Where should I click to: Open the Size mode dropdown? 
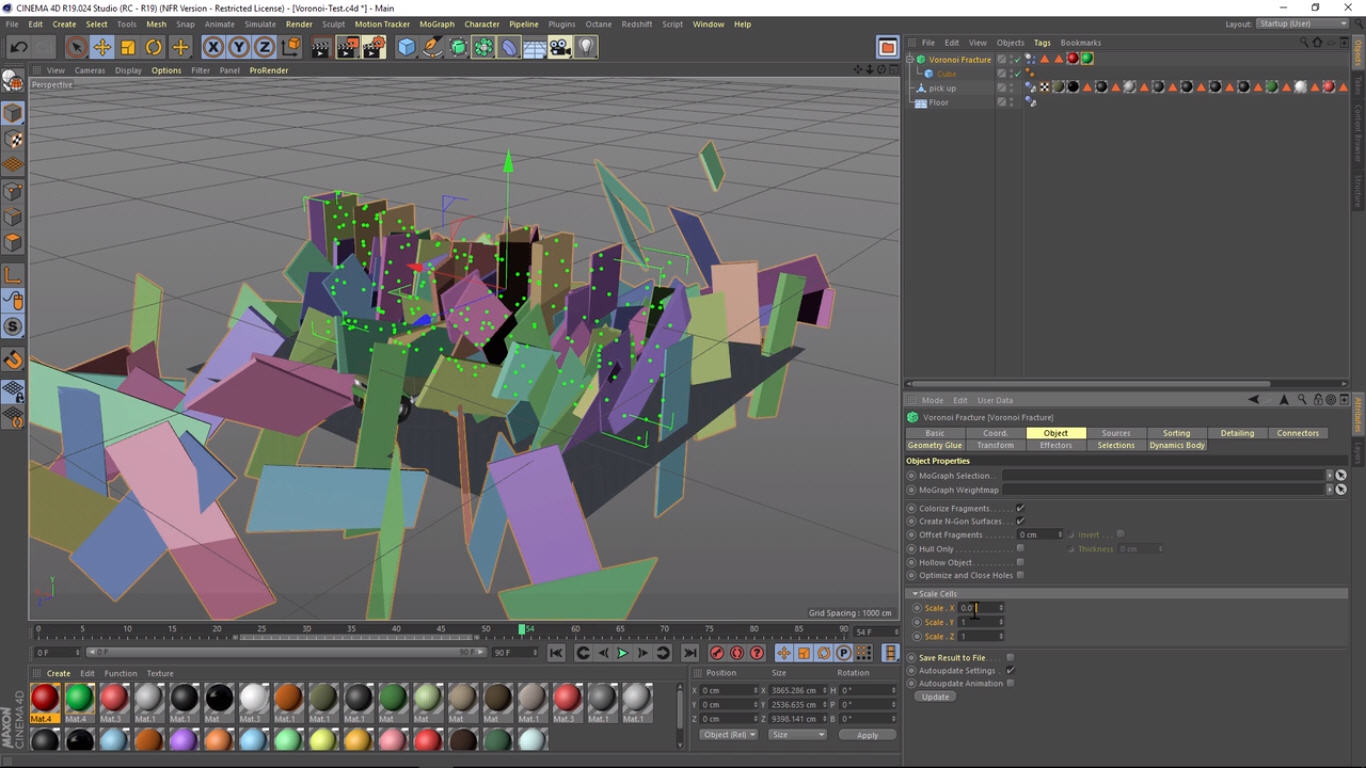(797, 735)
